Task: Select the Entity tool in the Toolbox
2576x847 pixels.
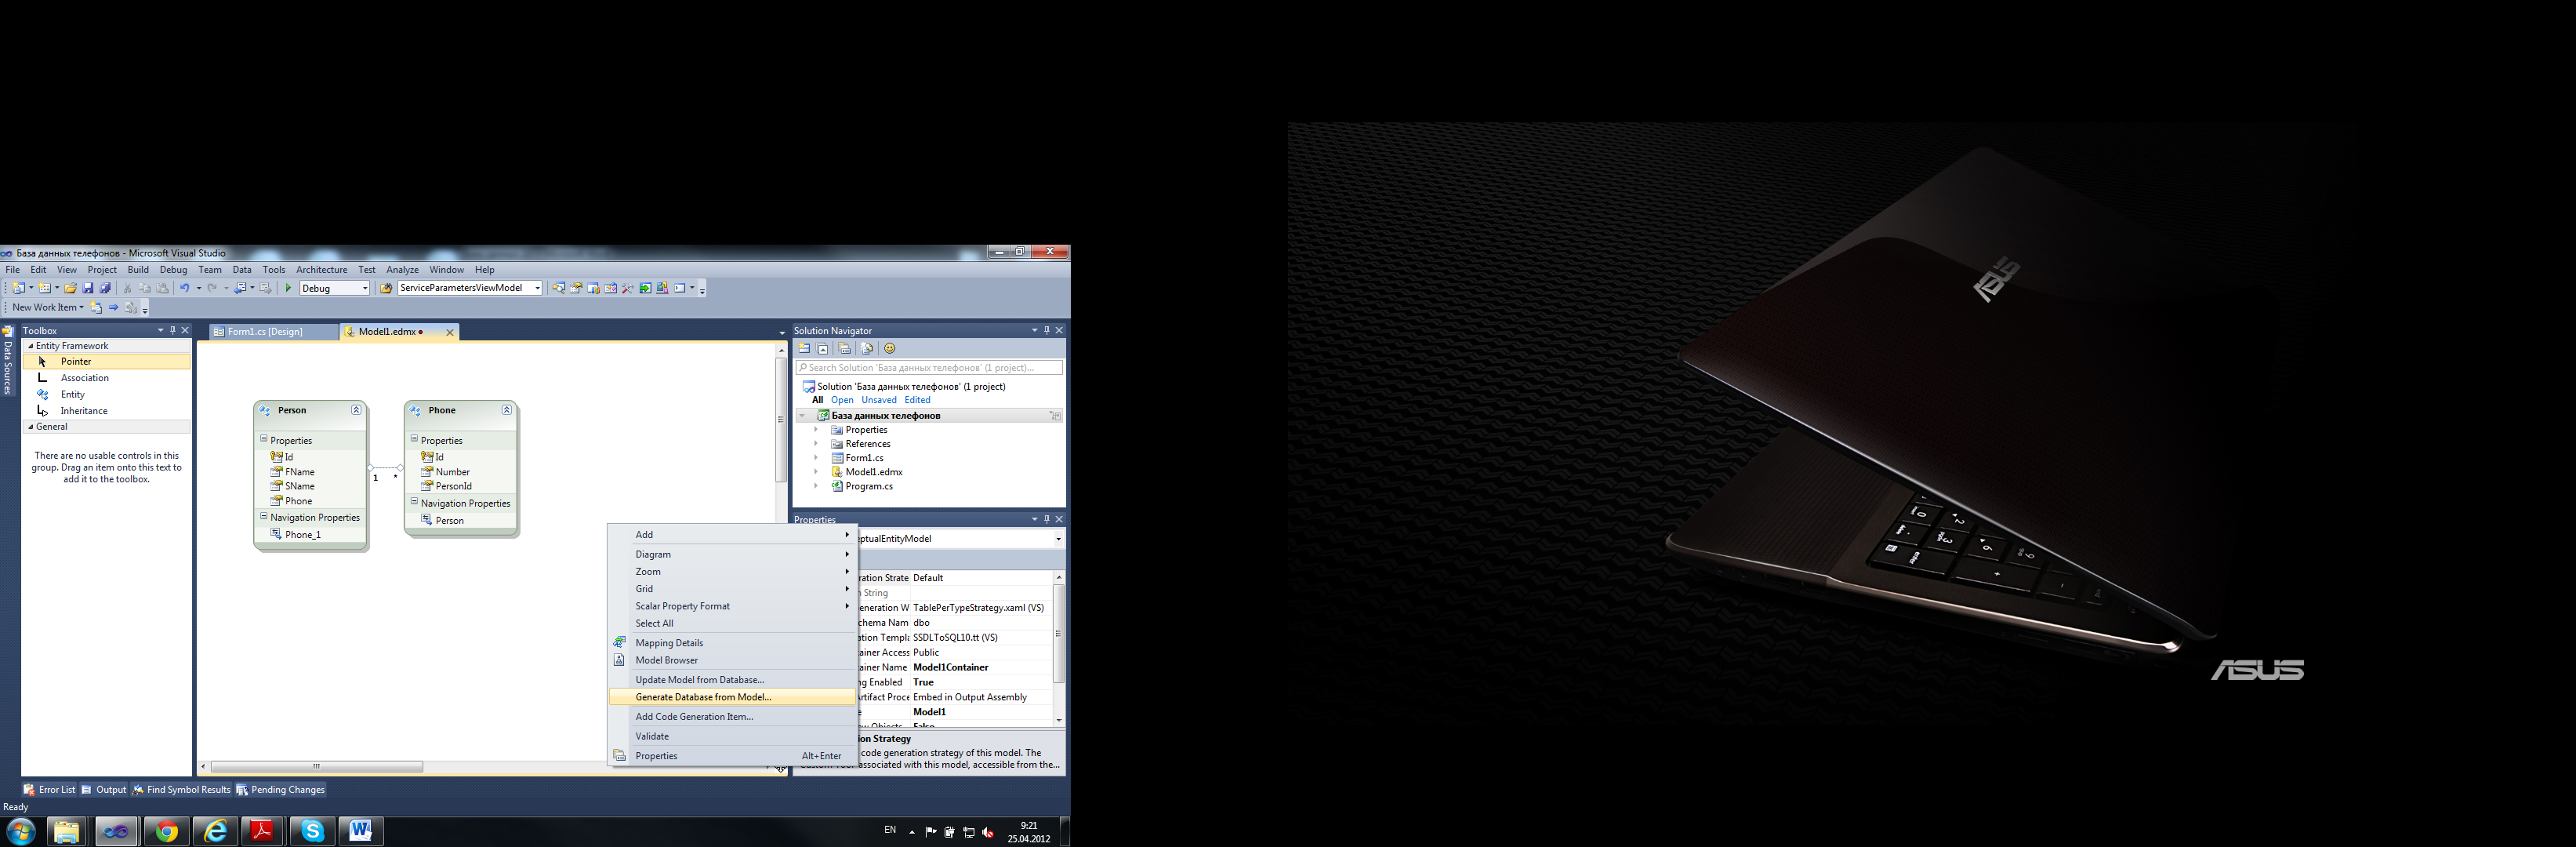Action: pyautogui.click(x=106, y=394)
